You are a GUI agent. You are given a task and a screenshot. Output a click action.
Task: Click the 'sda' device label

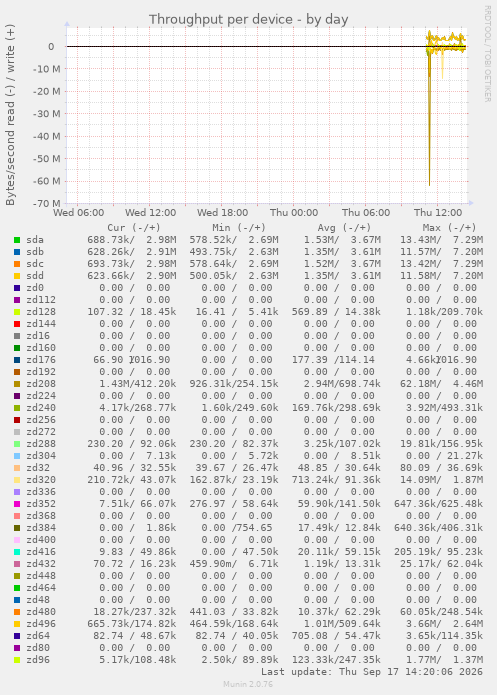[35, 240]
